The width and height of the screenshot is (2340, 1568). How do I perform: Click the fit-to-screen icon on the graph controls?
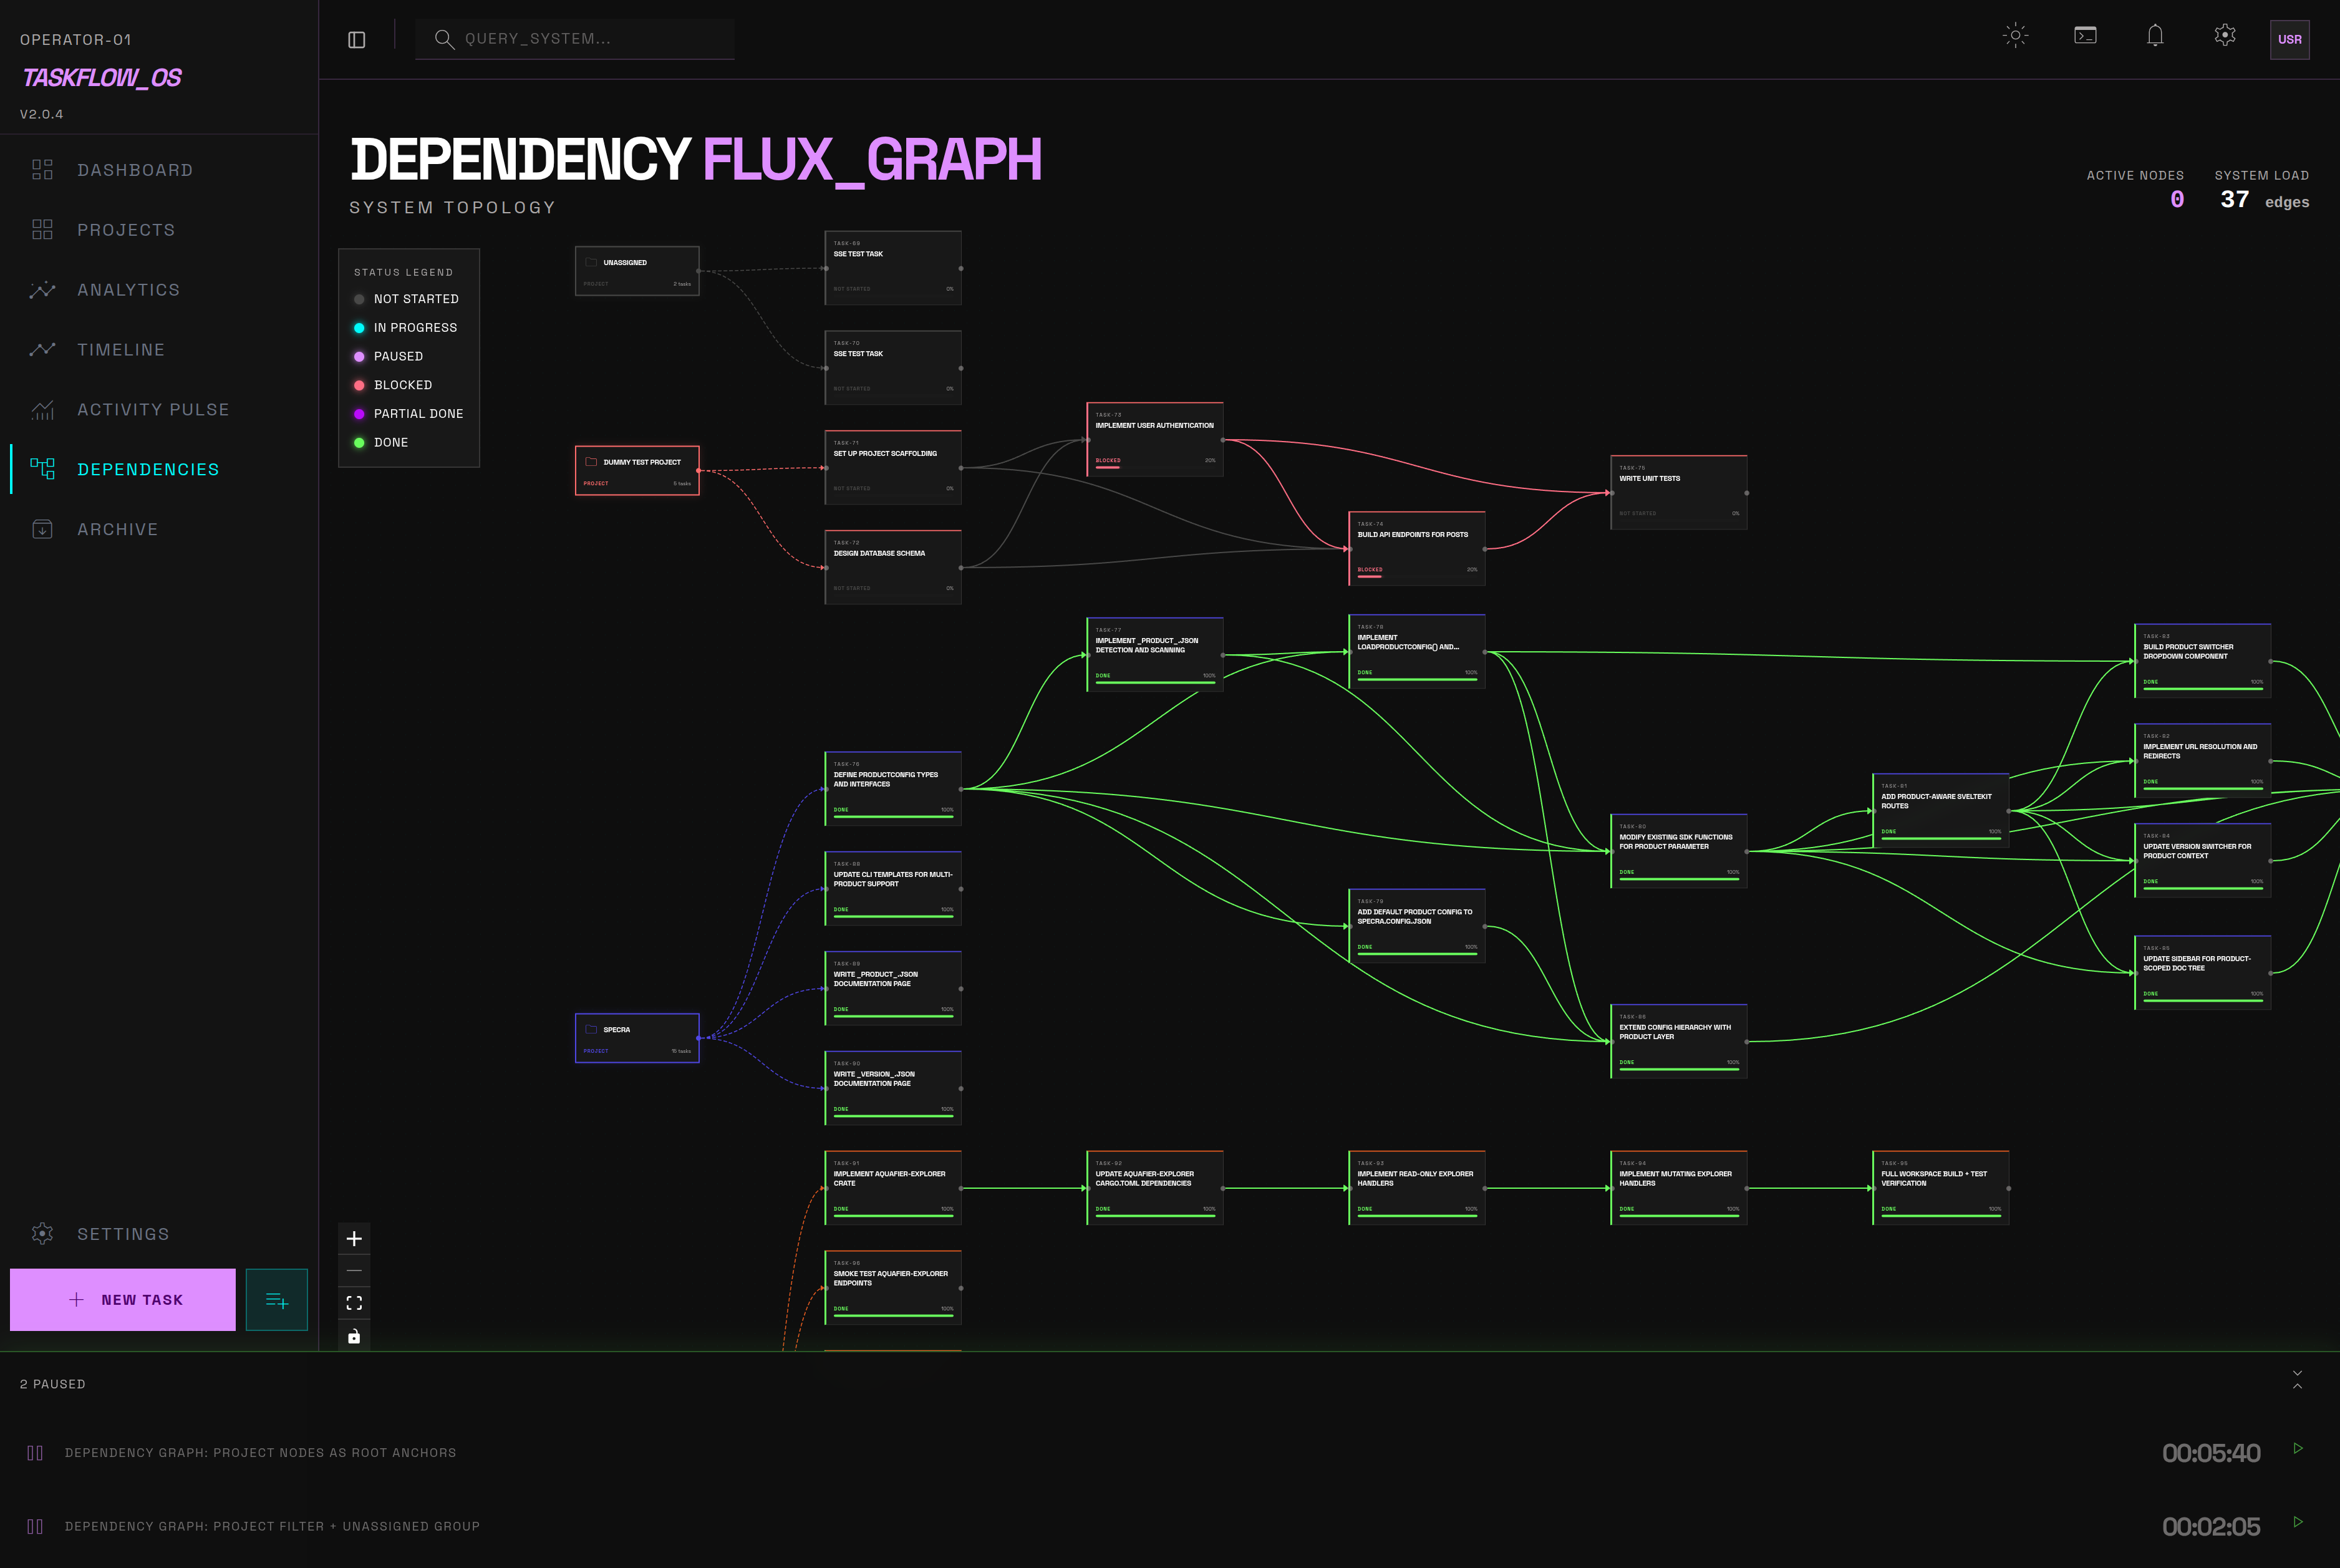click(x=354, y=1302)
